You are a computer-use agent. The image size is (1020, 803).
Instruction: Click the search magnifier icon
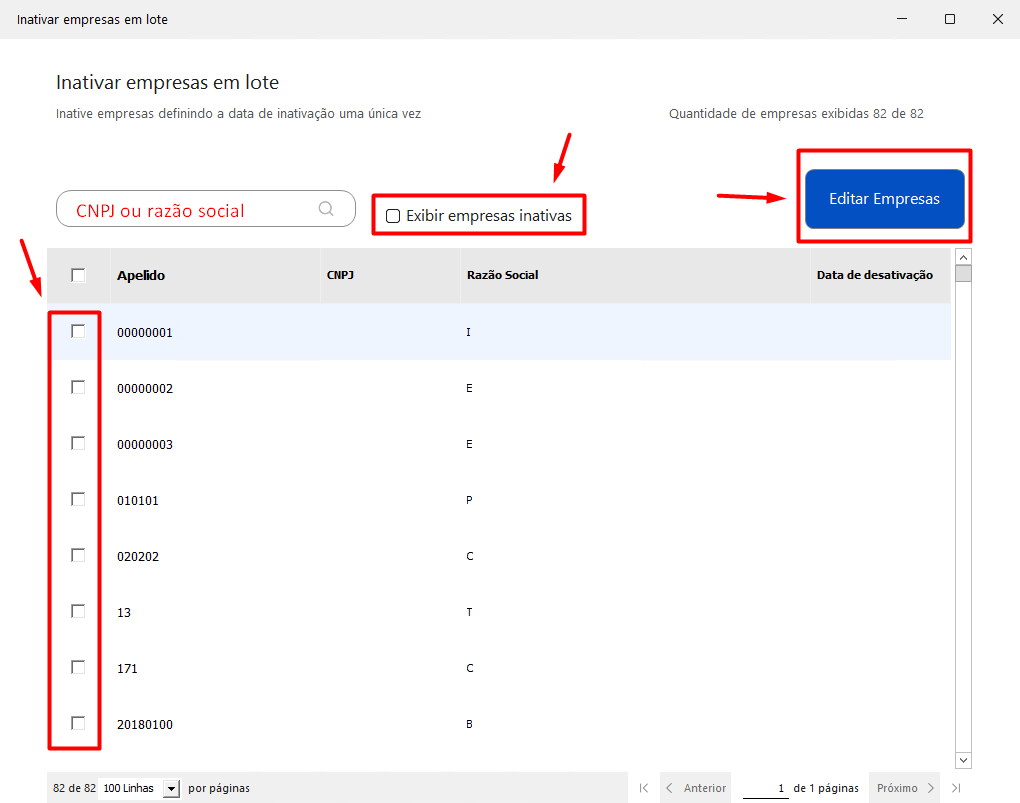[326, 209]
